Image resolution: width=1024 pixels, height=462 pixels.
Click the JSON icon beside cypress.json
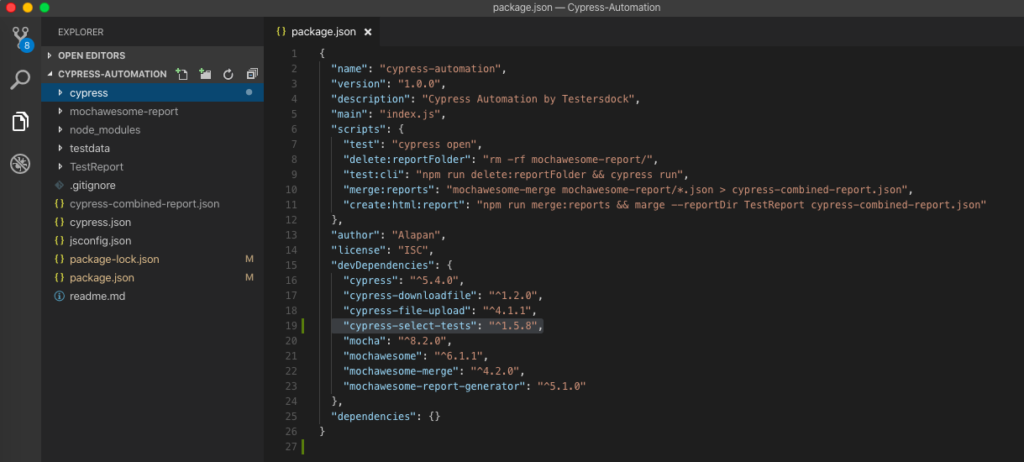tap(59, 222)
